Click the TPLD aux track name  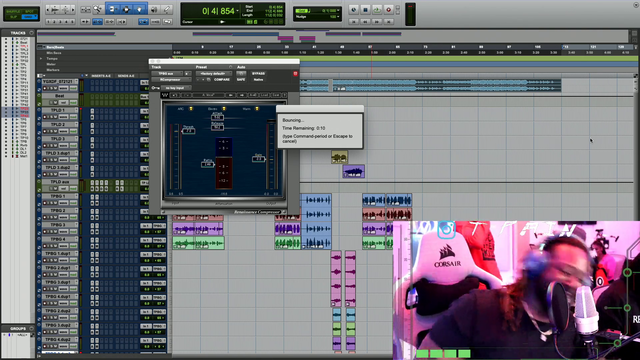click(60, 182)
